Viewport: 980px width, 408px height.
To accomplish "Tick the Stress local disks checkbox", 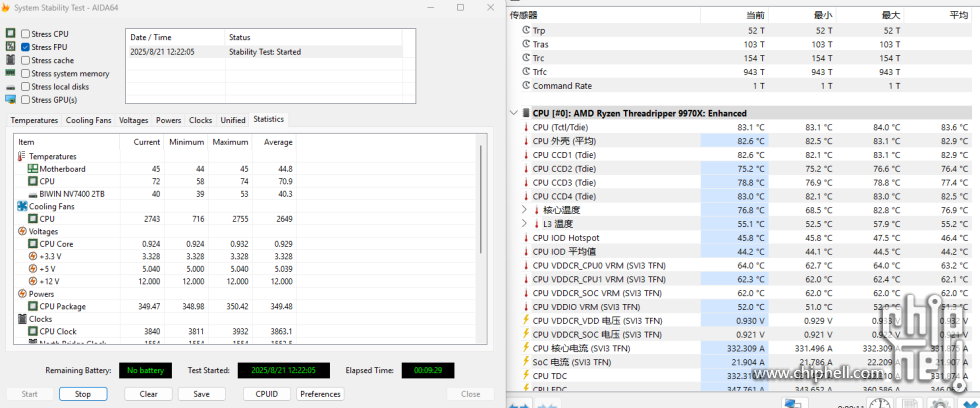I will 26,87.
